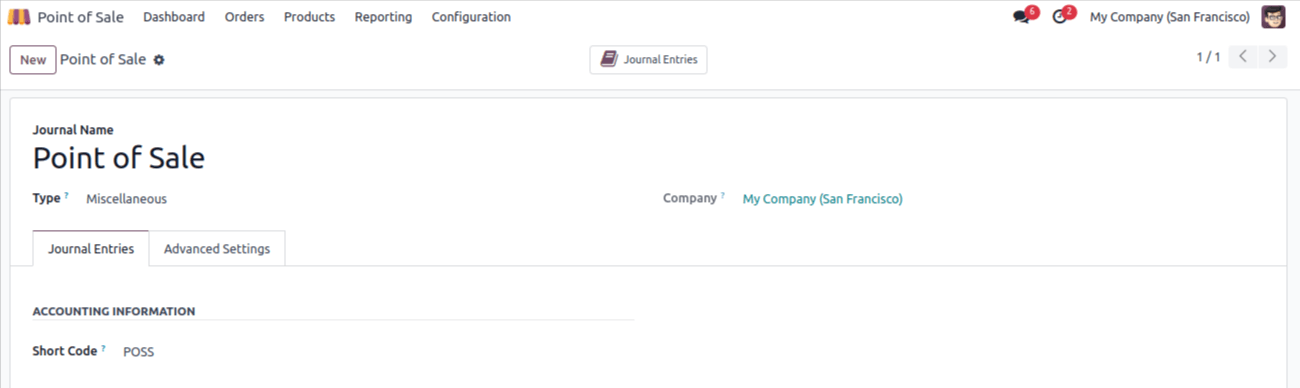Viewport: 1300px width, 388px height.
Task: Open the messages chat bubble icon
Action: point(1021,17)
